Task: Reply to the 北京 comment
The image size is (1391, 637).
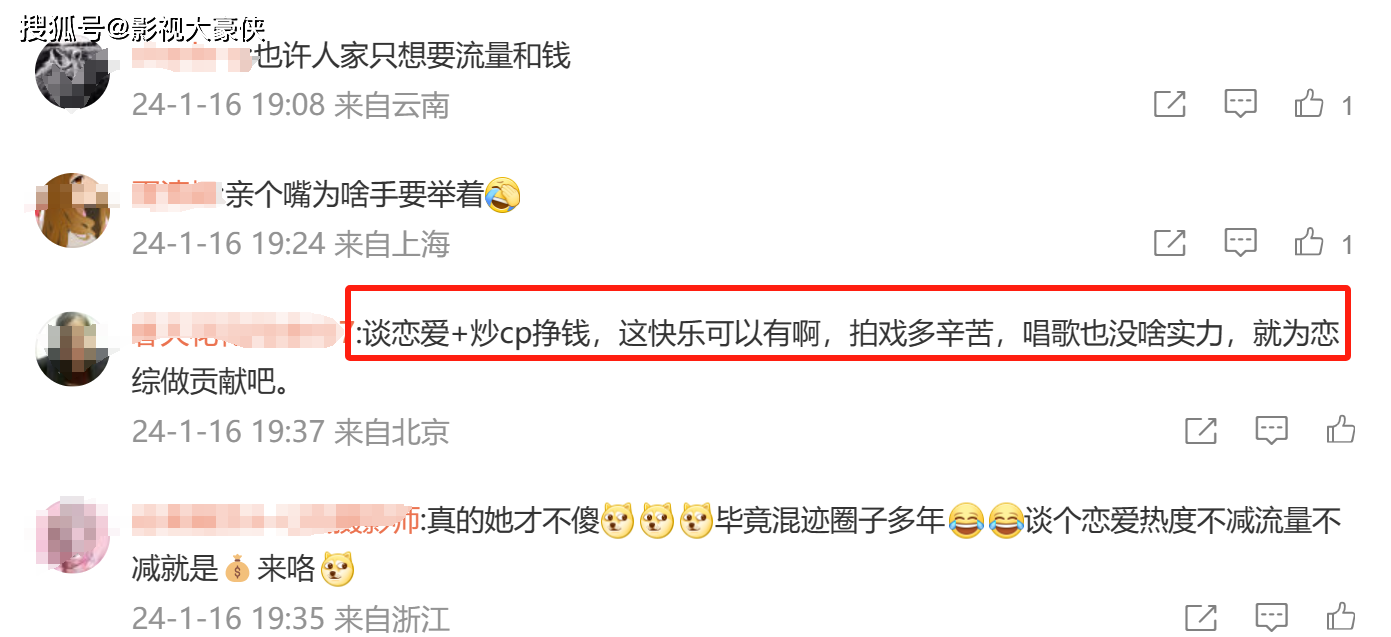Action: point(1271,431)
